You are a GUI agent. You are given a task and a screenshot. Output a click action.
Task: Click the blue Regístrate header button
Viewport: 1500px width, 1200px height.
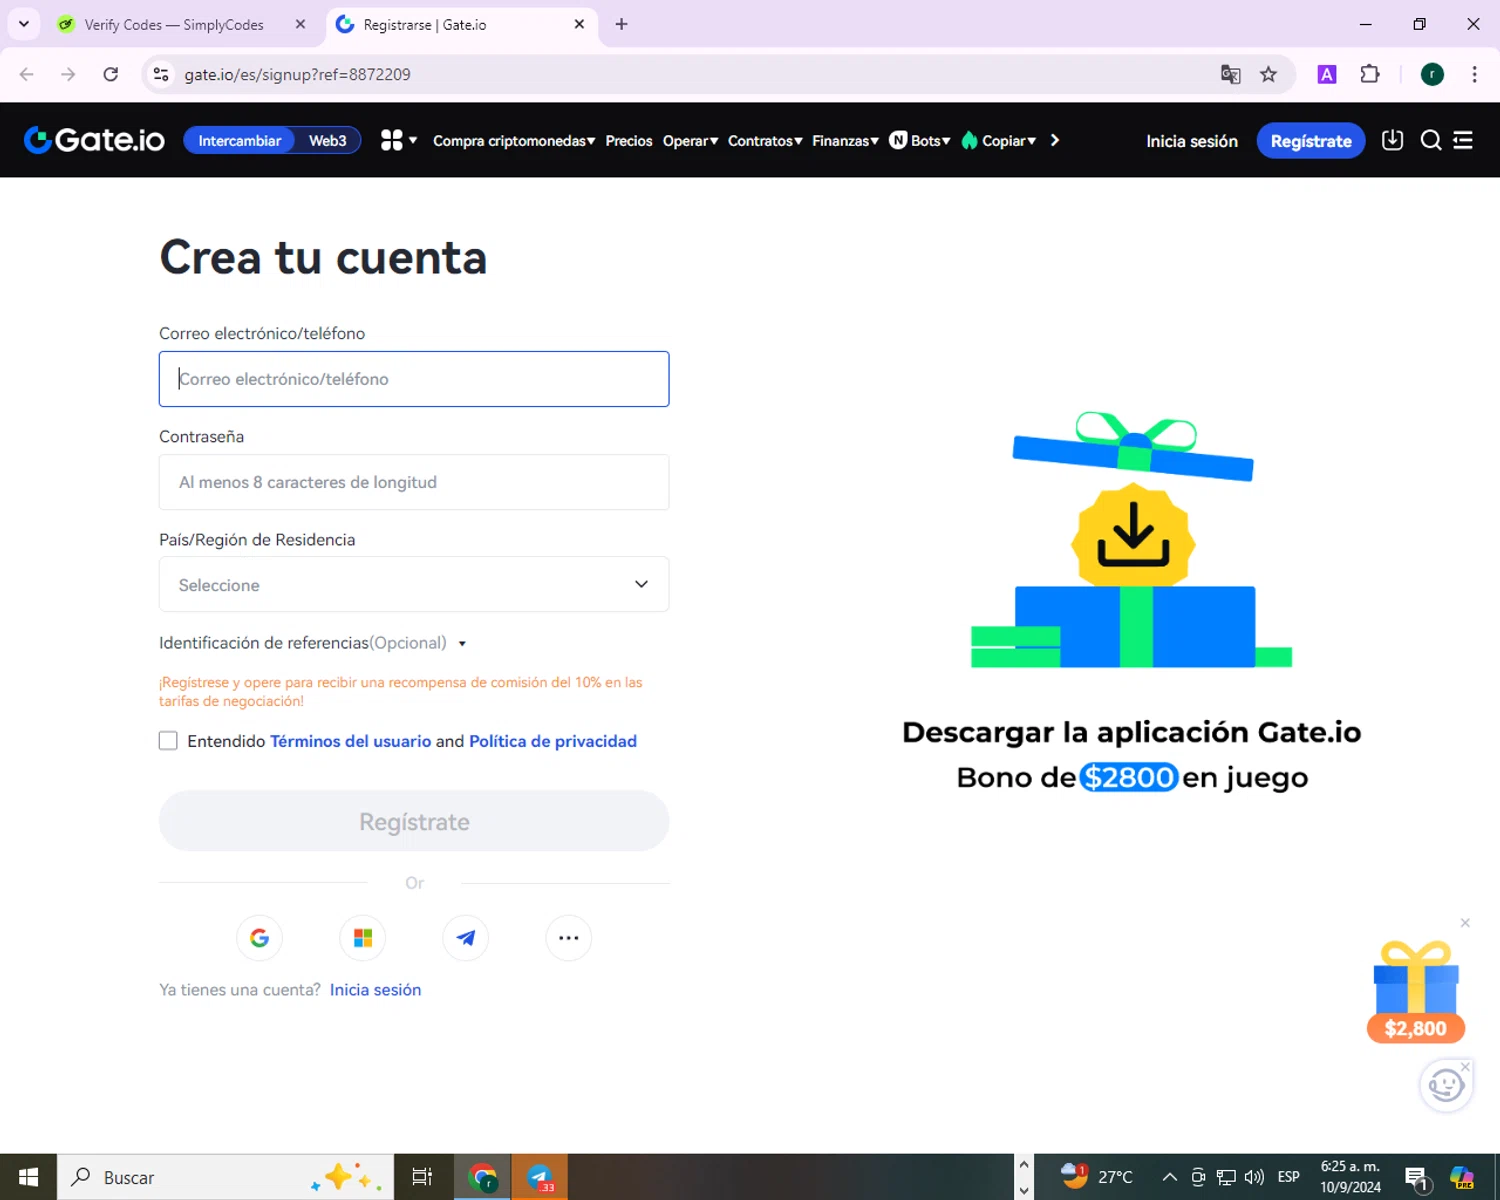(1311, 141)
